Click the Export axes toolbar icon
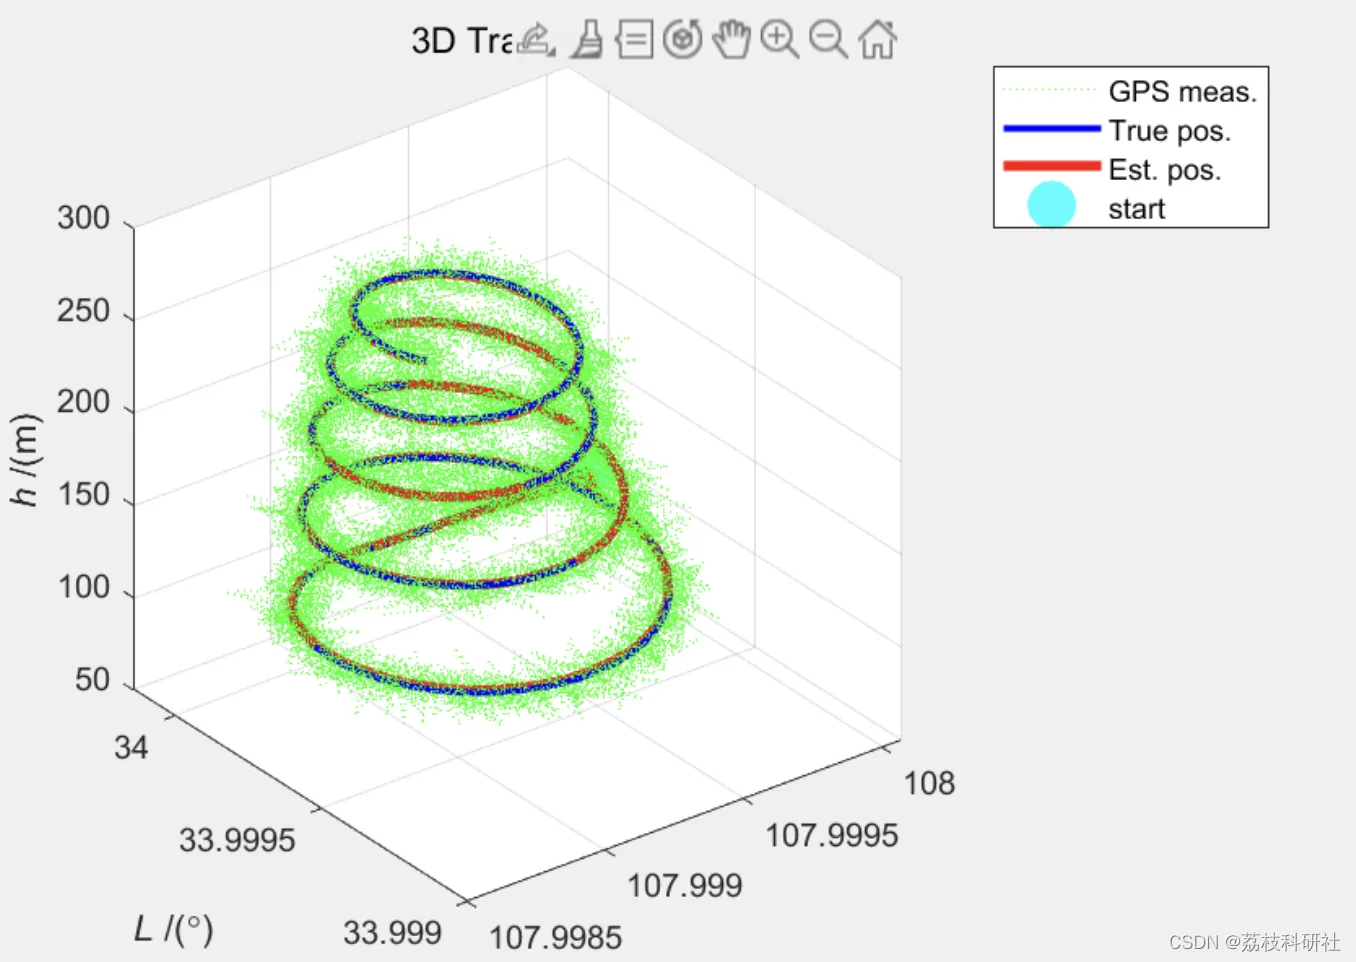1356x962 pixels. pyautogui.click(x=536, y=40)
